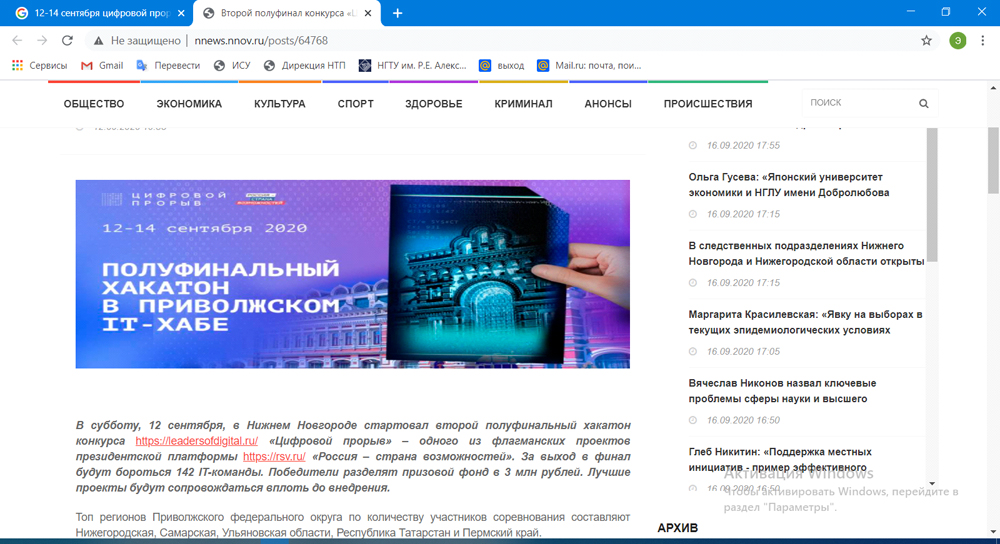The image size is (1000, 544).
Task: Open the выход bookmark
Action: click(x=502, y=65)
